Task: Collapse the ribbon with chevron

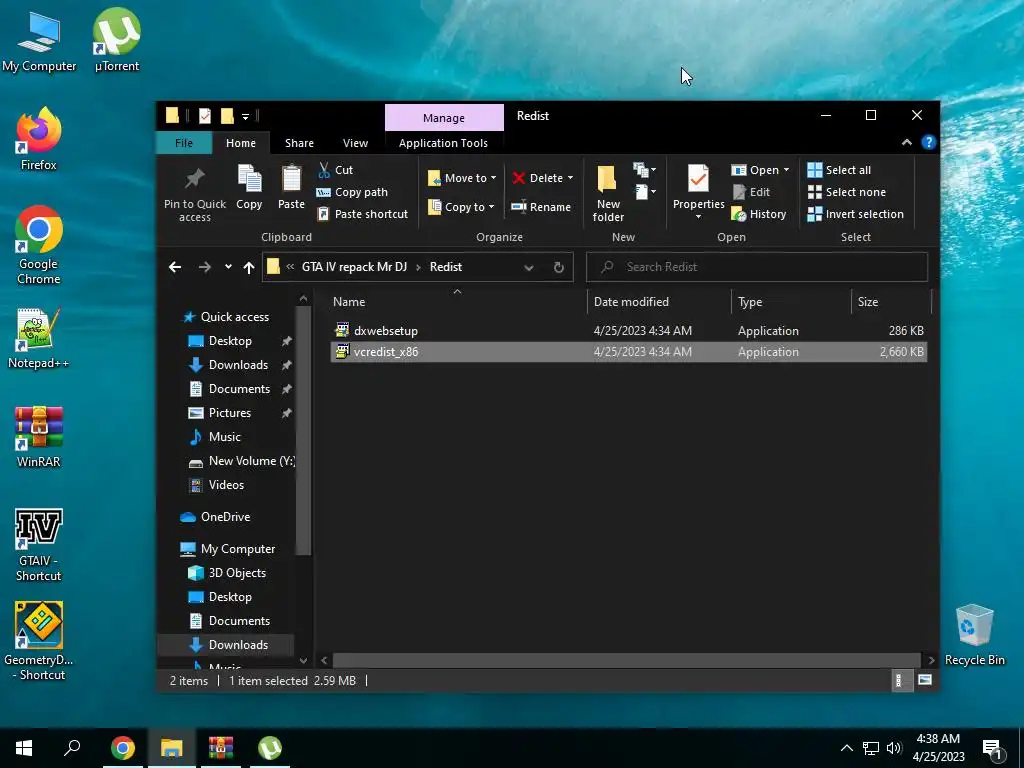Action: [x=906, y=142]
